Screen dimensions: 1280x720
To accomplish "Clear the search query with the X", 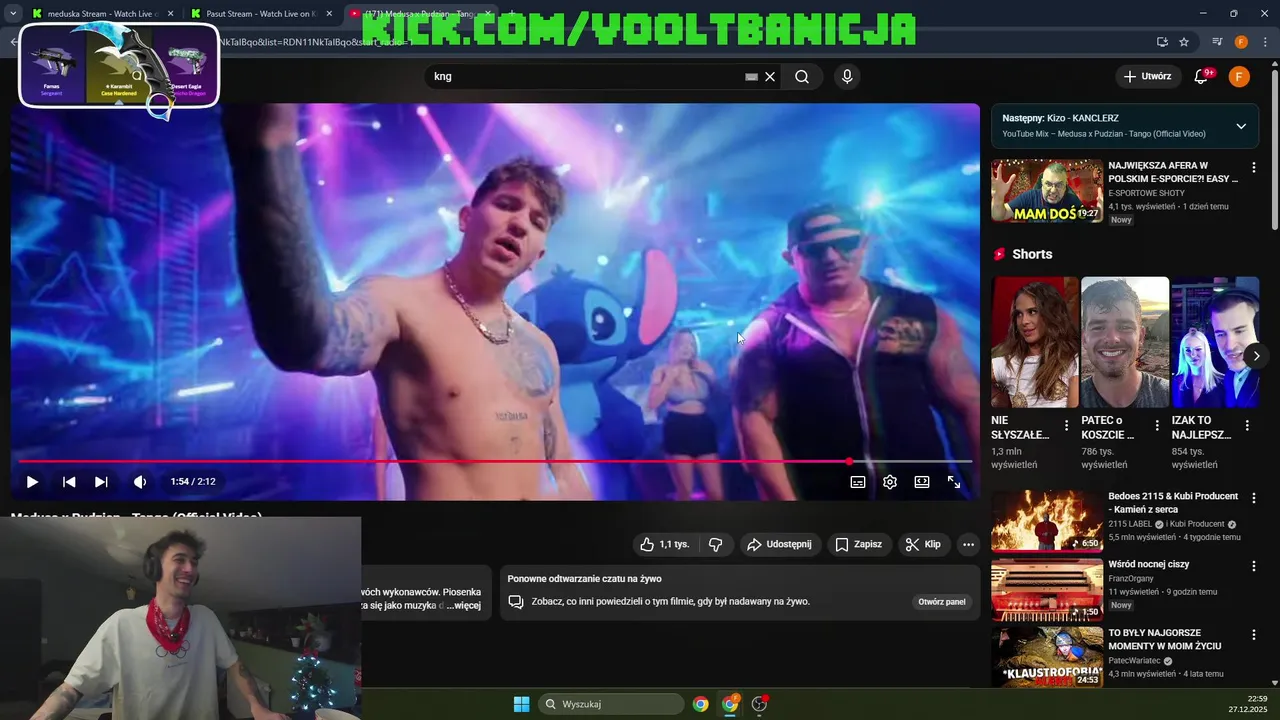I will [770, 76].
